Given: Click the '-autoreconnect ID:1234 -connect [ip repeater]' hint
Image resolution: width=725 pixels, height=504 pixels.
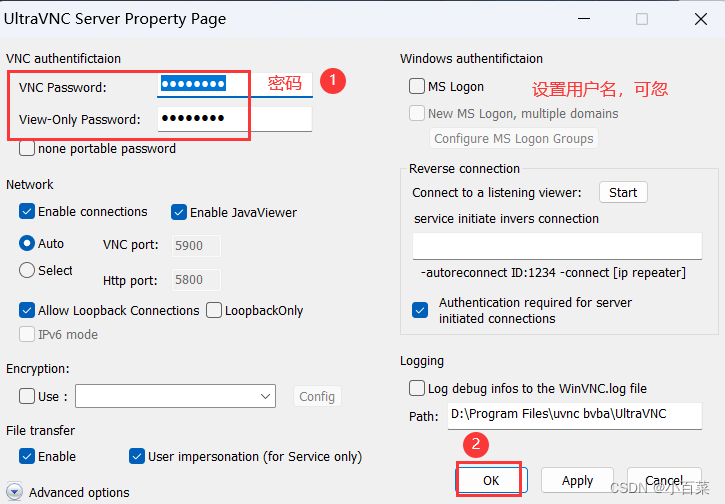Looking at the screenshot, I should coord(553,273).
